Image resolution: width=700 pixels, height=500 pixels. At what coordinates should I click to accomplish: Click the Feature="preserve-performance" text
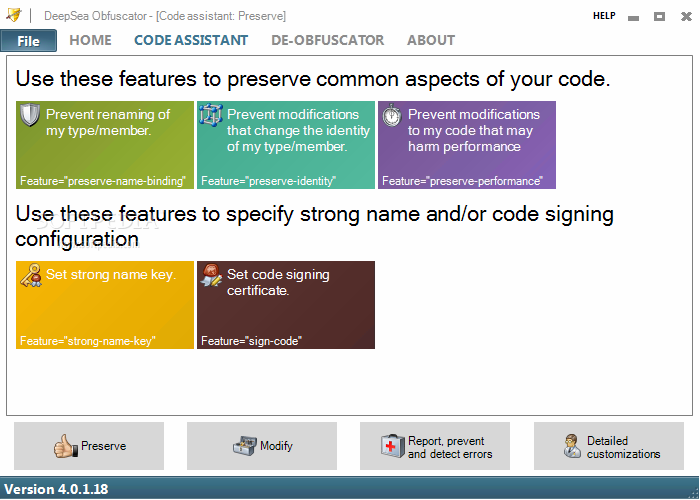pyautogui.click(x=462, y=181)
